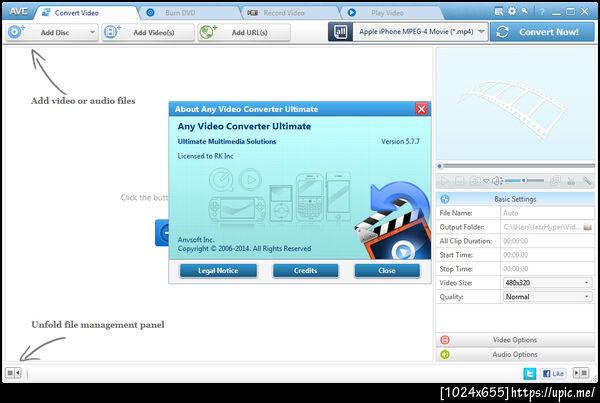Click the 'Anvsoft Inc.' text

tap(196, 240)
